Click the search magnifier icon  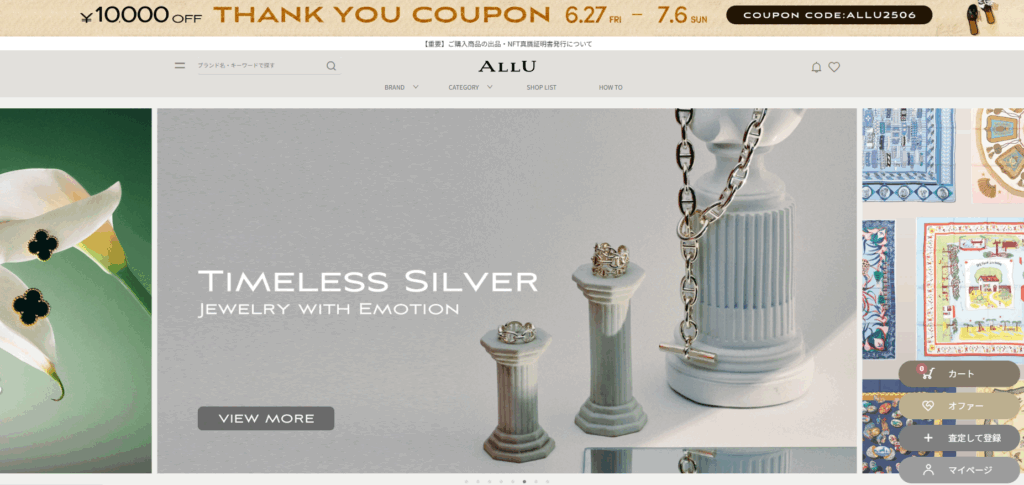click(331, 65)
